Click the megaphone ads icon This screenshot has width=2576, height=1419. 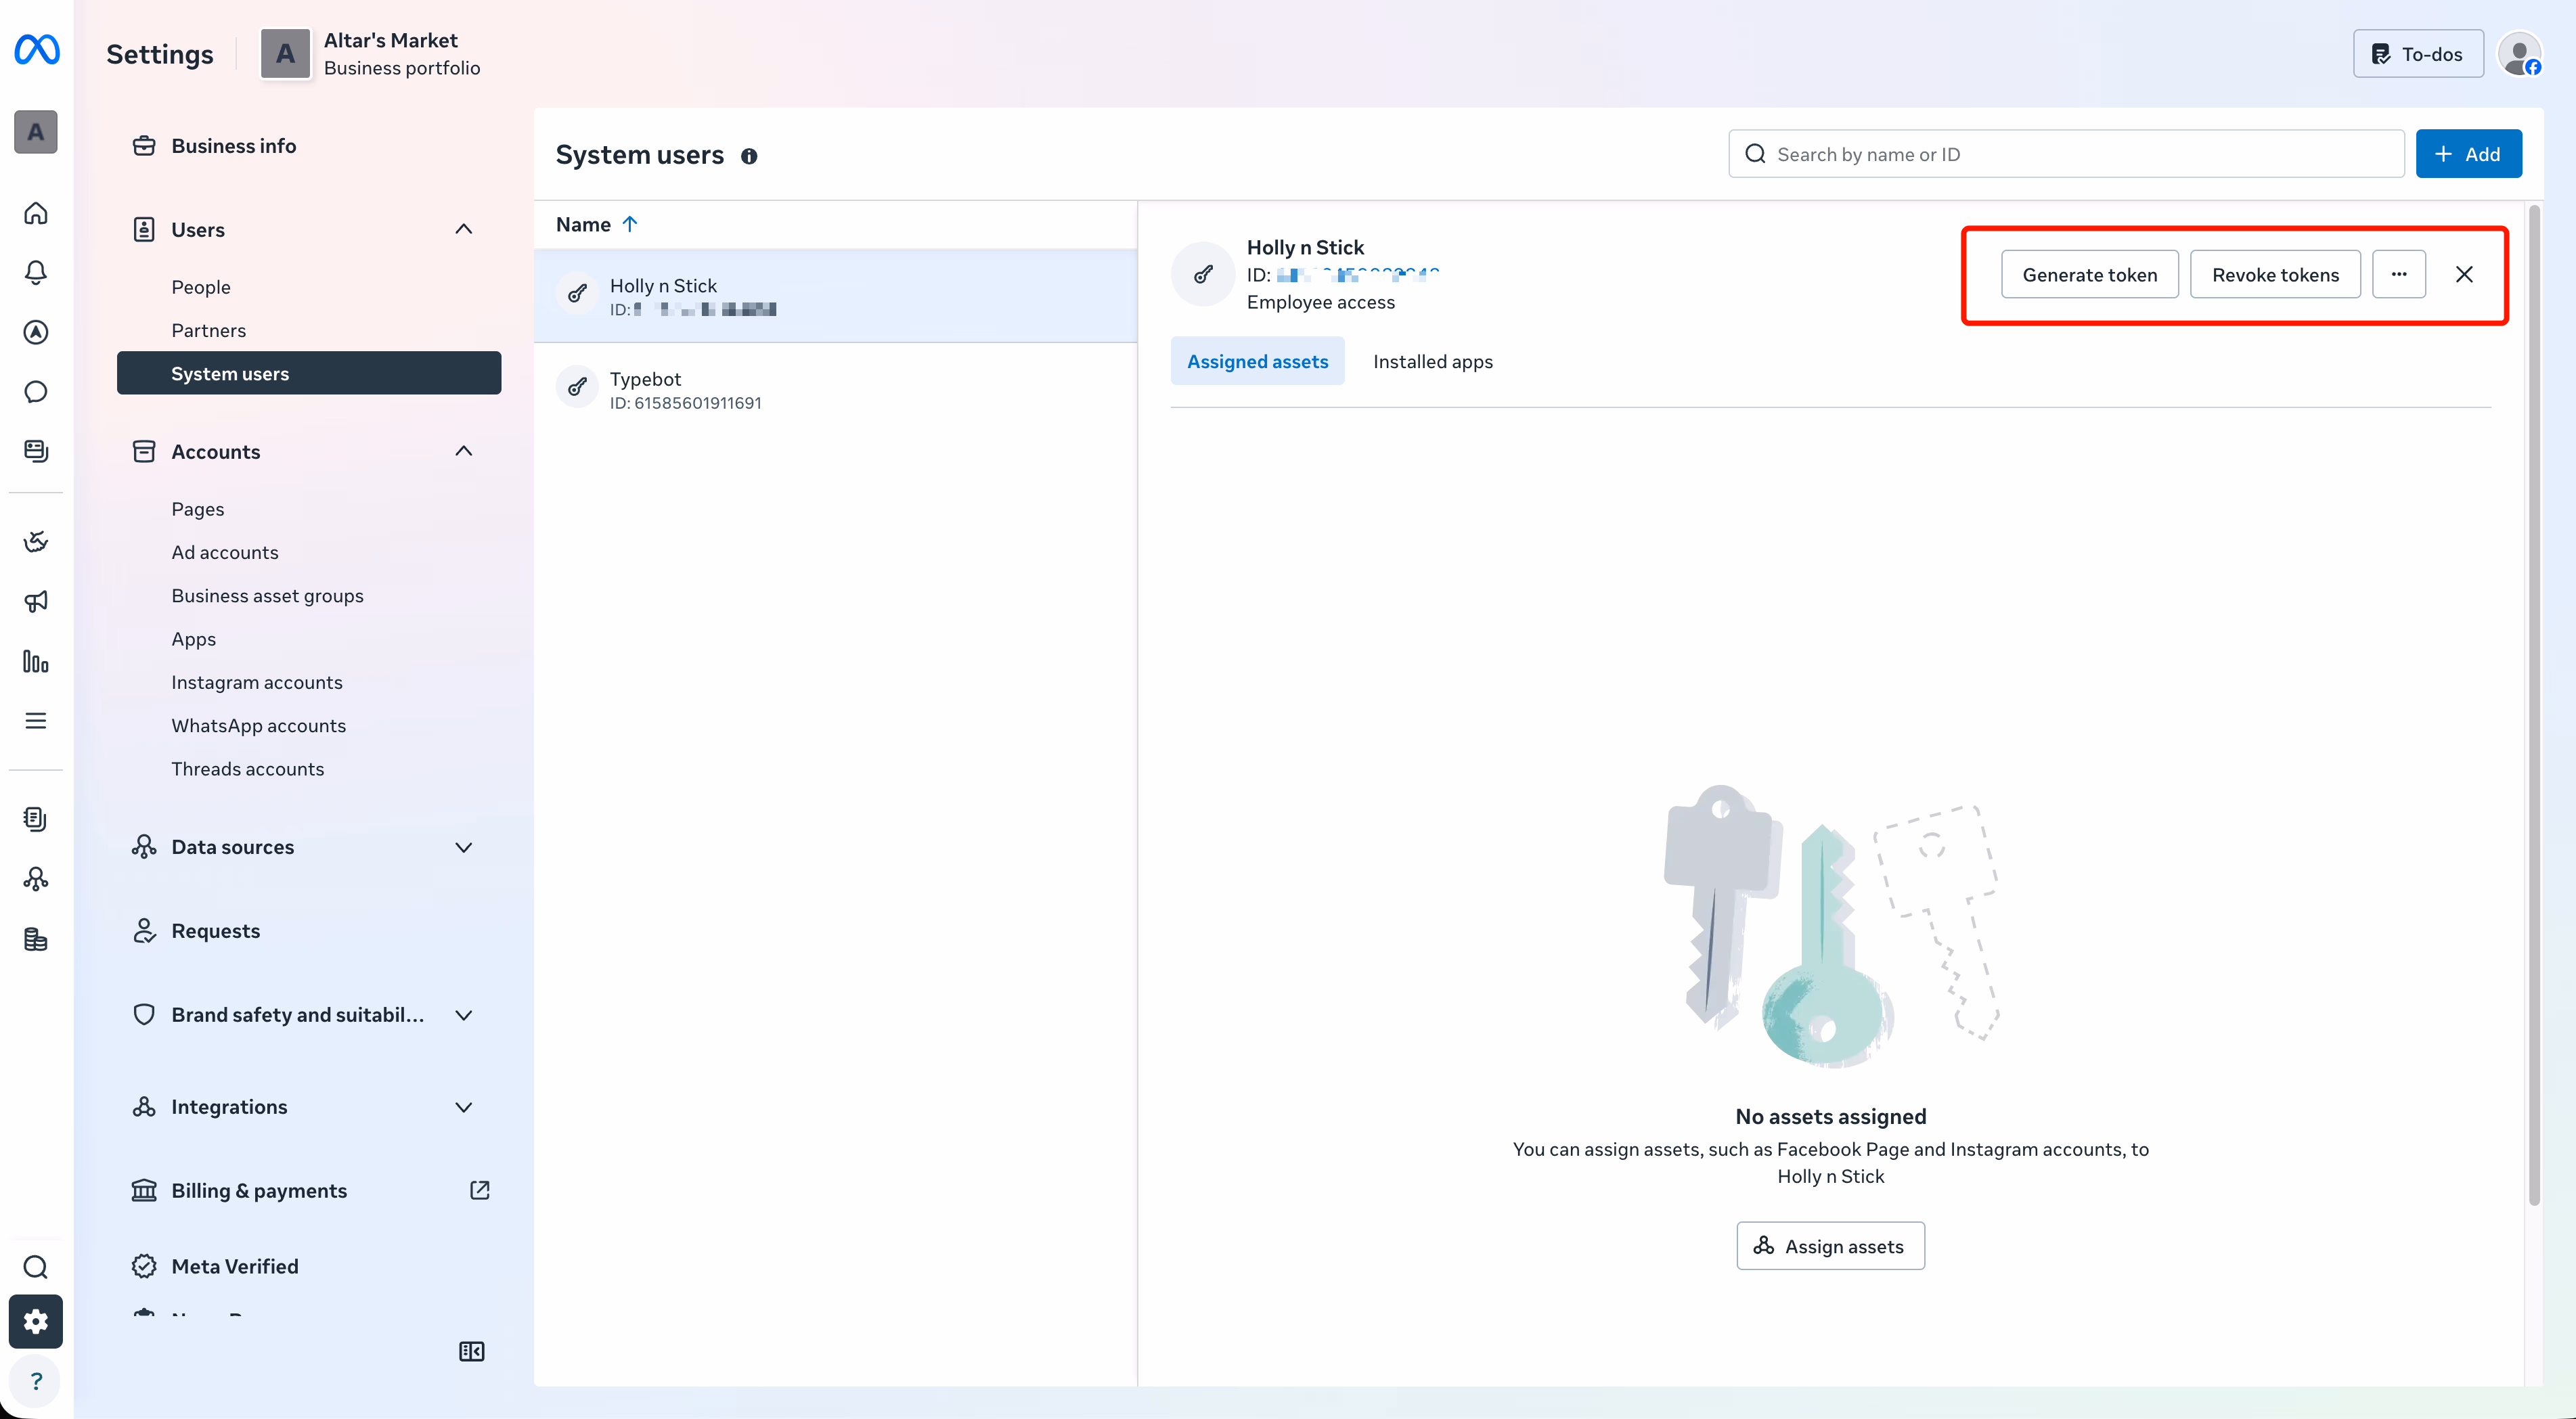pos(36,601)
